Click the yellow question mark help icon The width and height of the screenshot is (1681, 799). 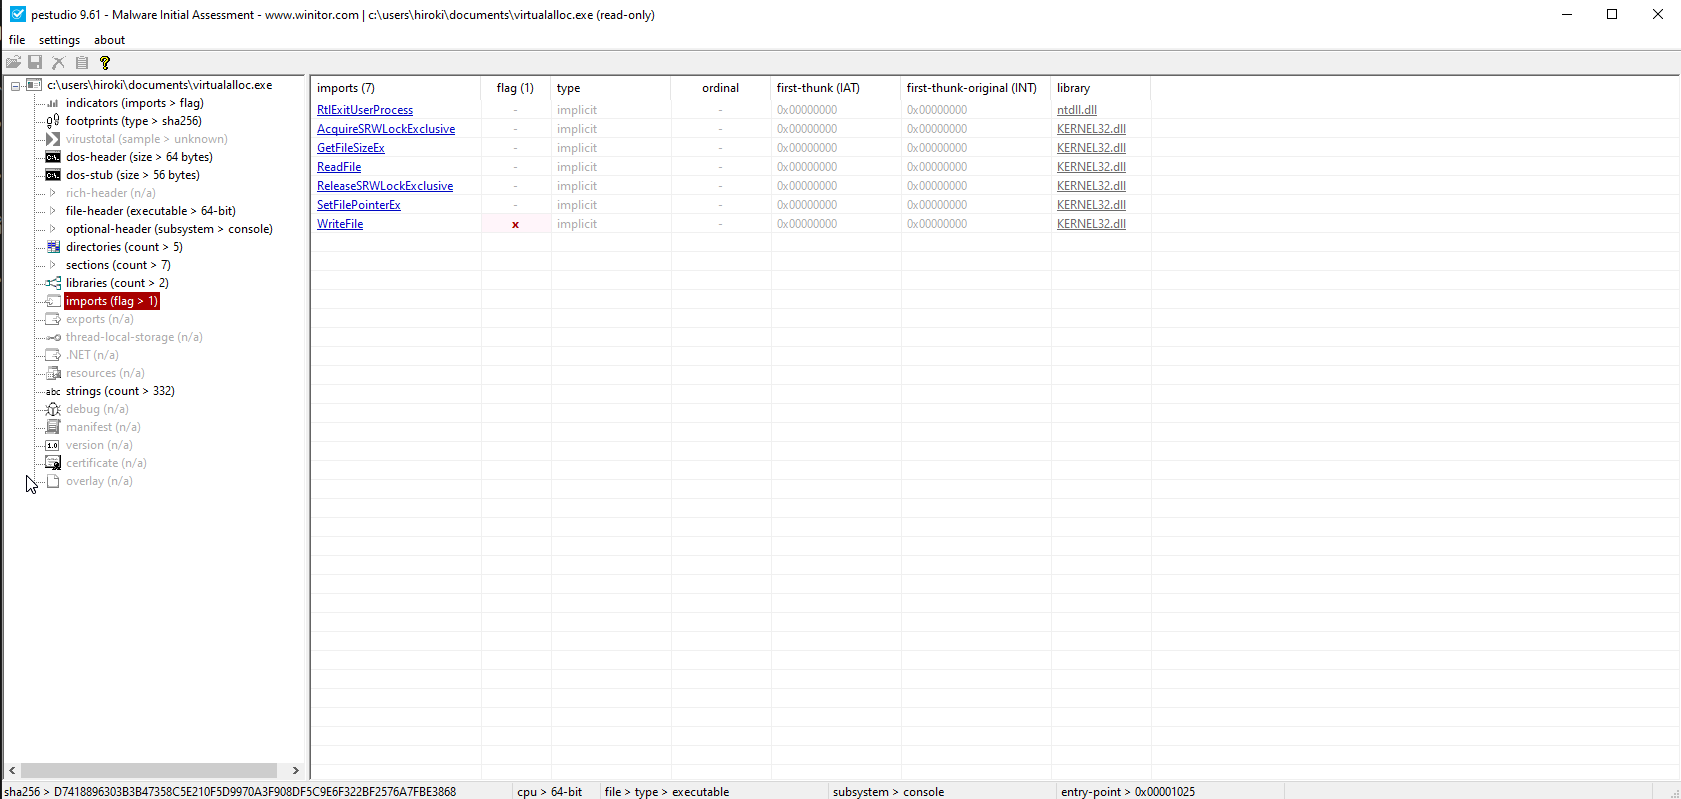coord(105,62)
